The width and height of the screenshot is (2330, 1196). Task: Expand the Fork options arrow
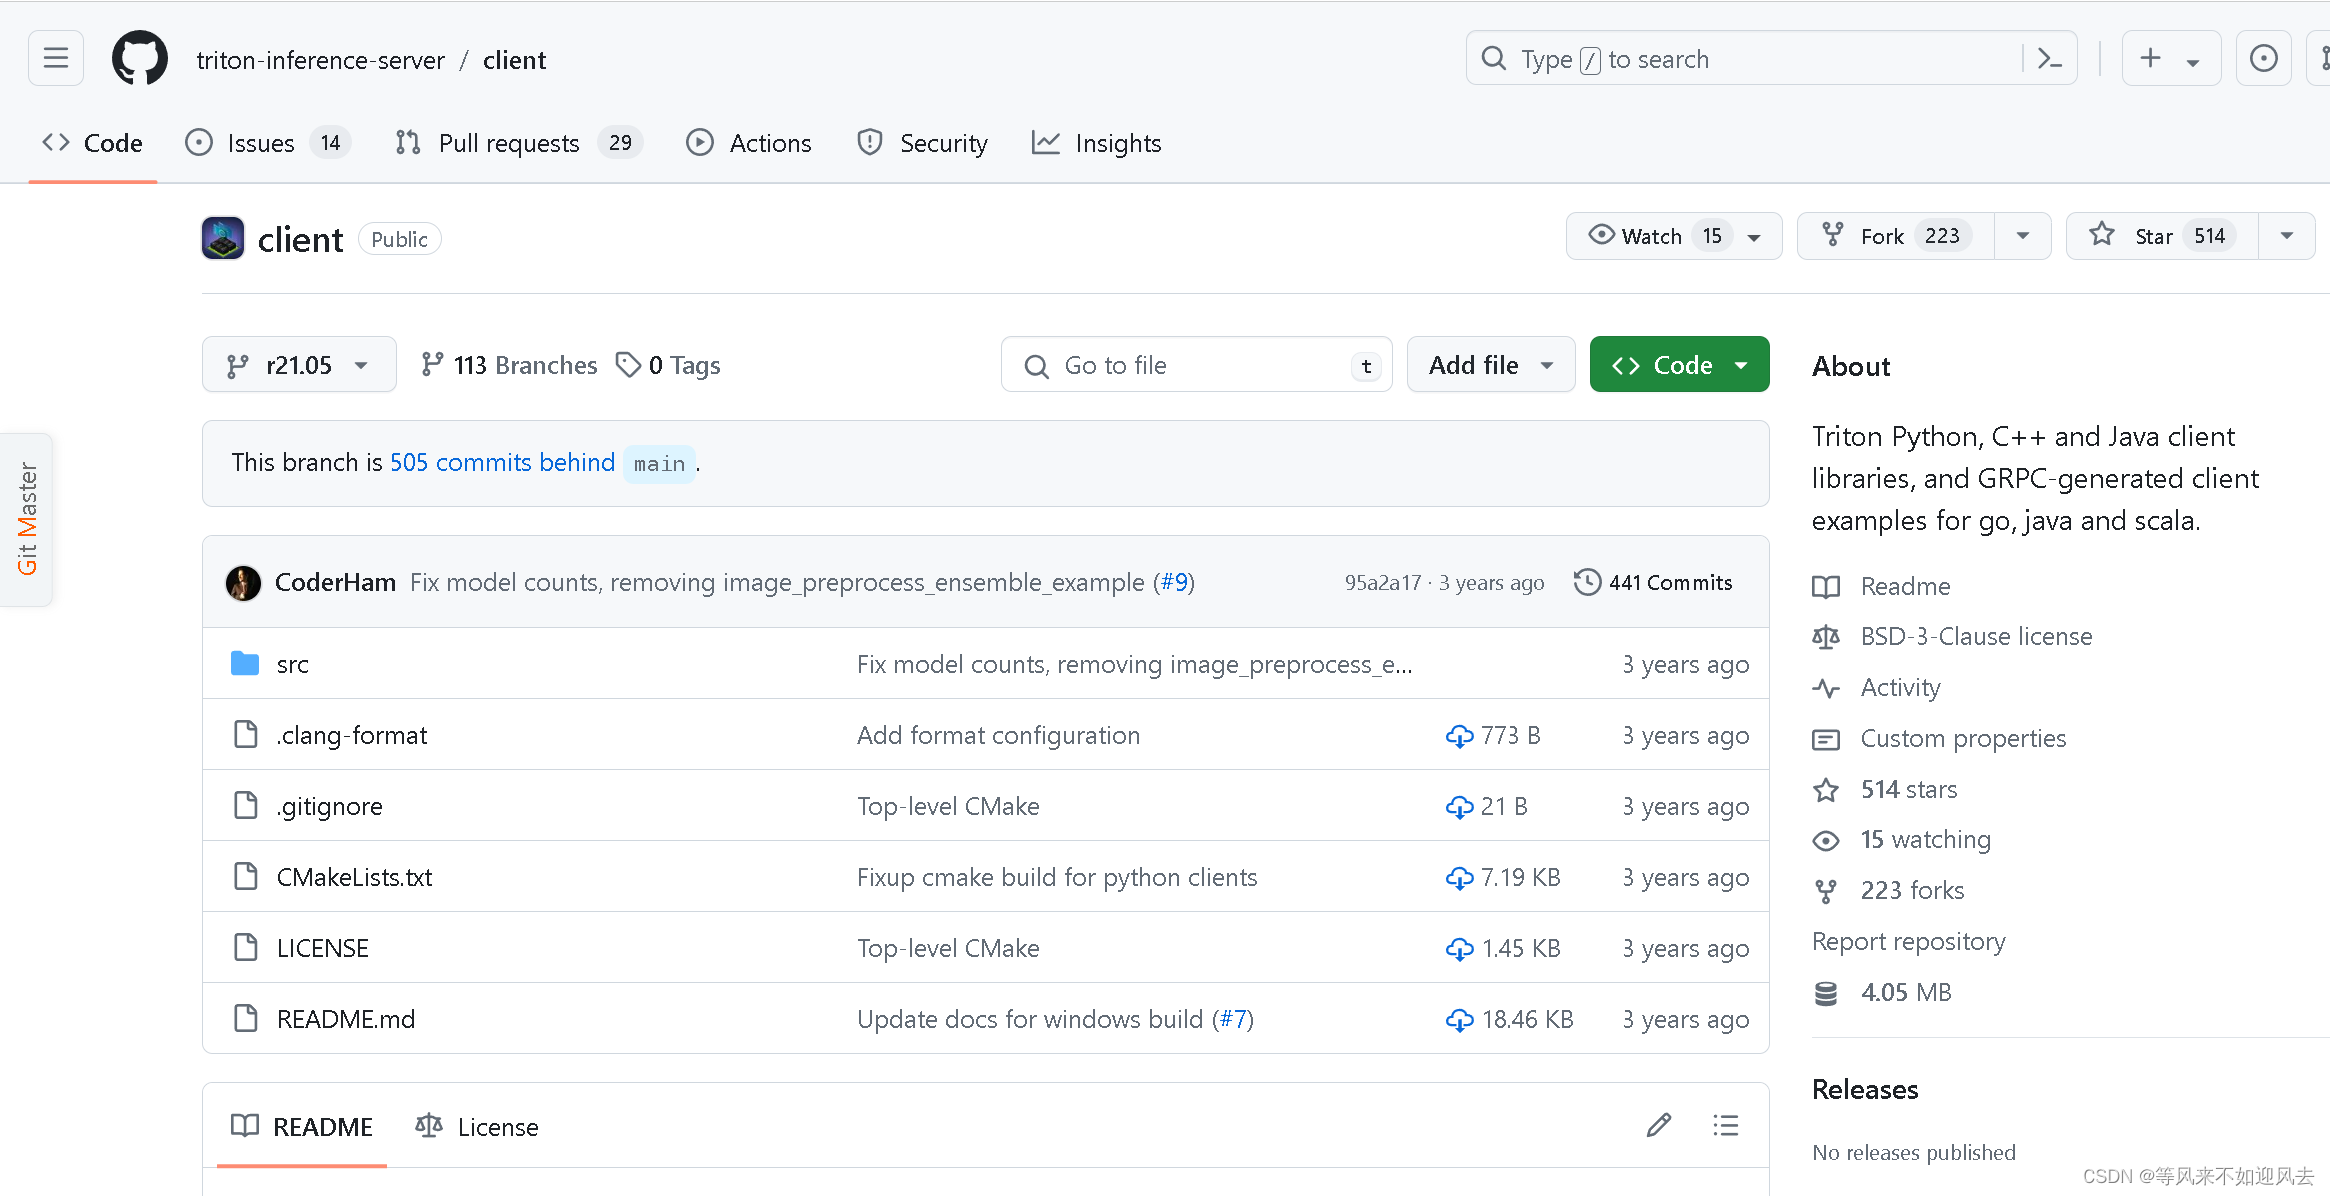pyautogui.click(x=2023, y=236)
